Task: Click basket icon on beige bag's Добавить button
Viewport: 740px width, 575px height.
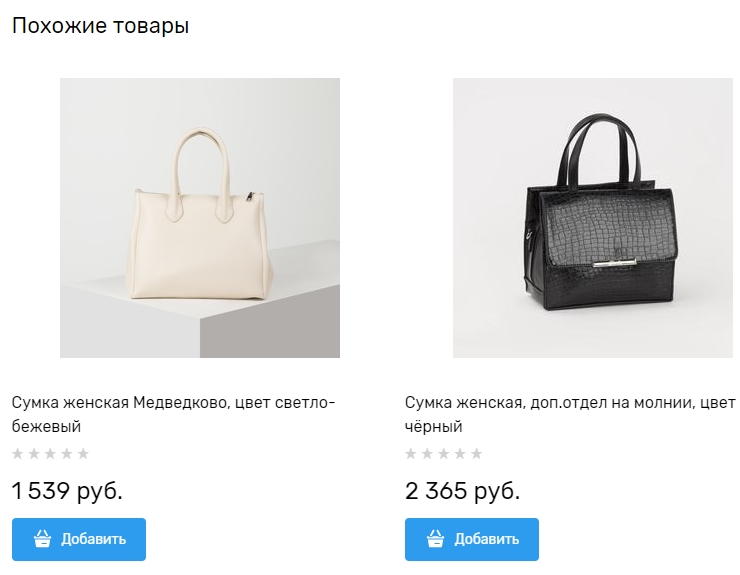Action: point(43,539)
